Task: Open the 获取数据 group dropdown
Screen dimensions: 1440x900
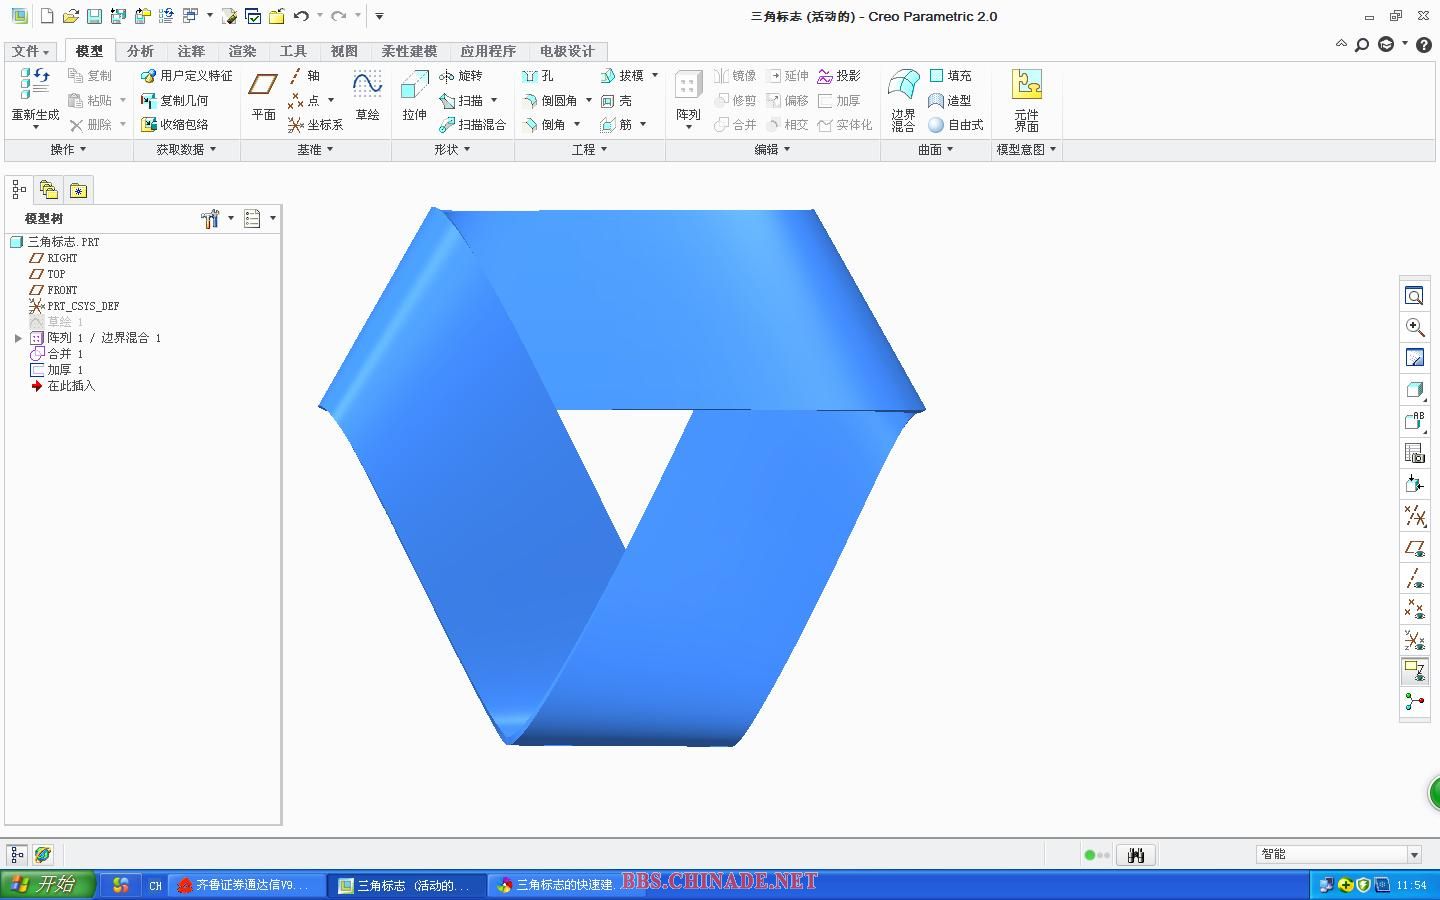Action: (186, 149)
